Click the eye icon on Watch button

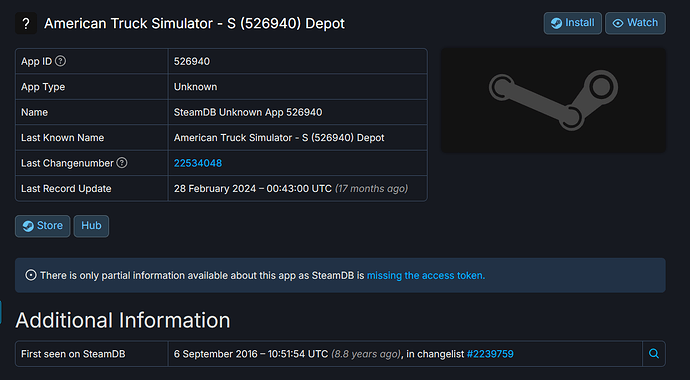coord(618,23)
